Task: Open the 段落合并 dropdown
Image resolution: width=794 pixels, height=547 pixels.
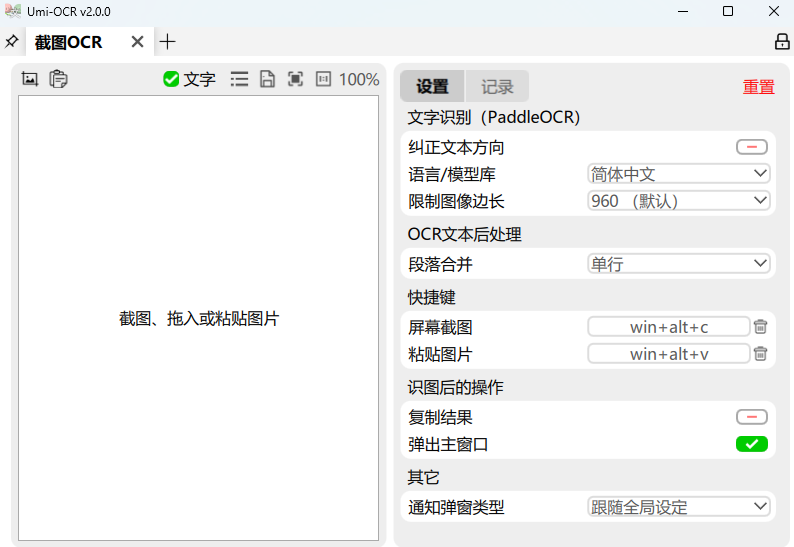Action: 679,264
